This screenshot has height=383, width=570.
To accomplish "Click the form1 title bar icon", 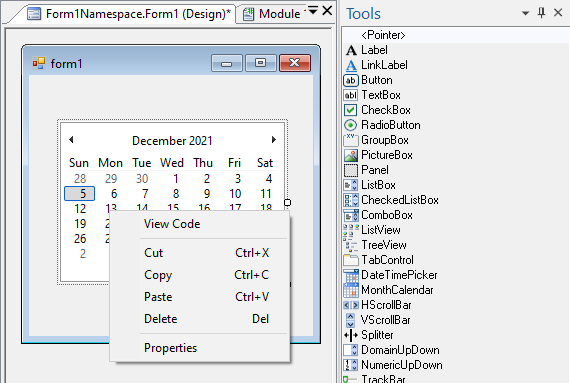I will [x=39, y=63].
